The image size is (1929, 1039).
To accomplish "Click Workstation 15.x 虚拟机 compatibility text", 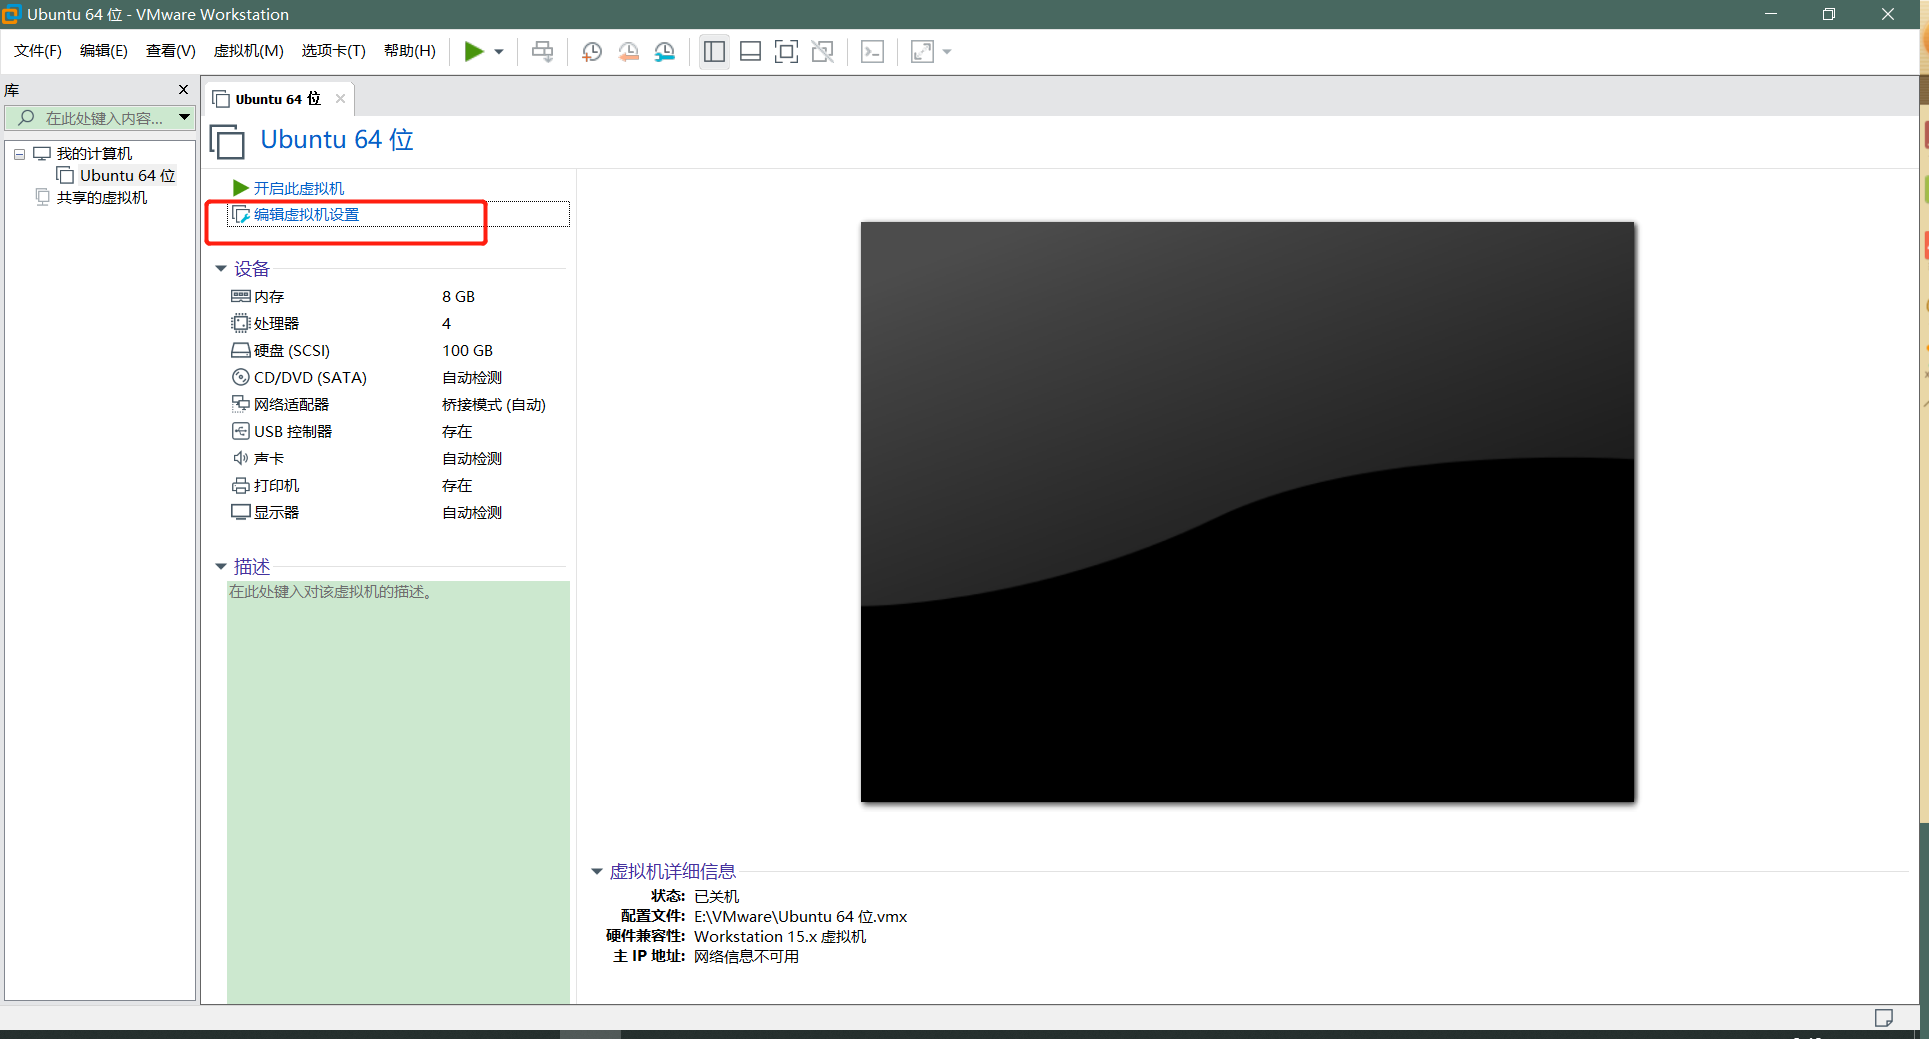I will 780,937.
